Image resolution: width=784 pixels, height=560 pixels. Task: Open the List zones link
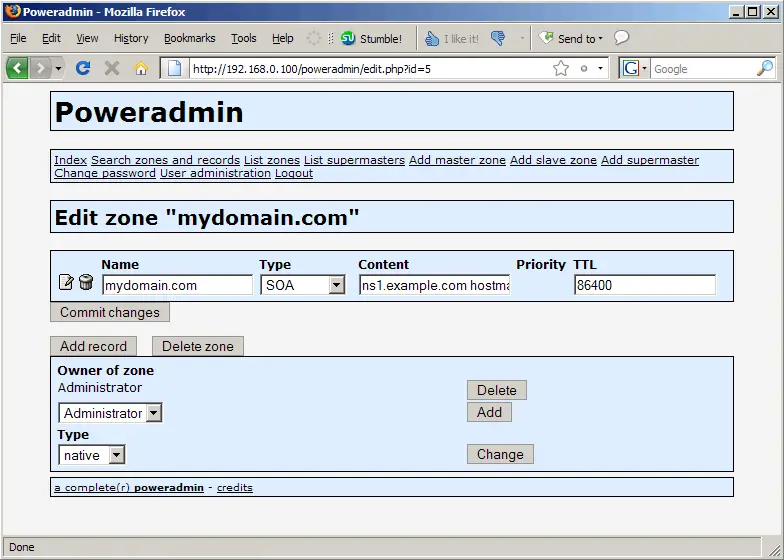click(x=272, y=160)
